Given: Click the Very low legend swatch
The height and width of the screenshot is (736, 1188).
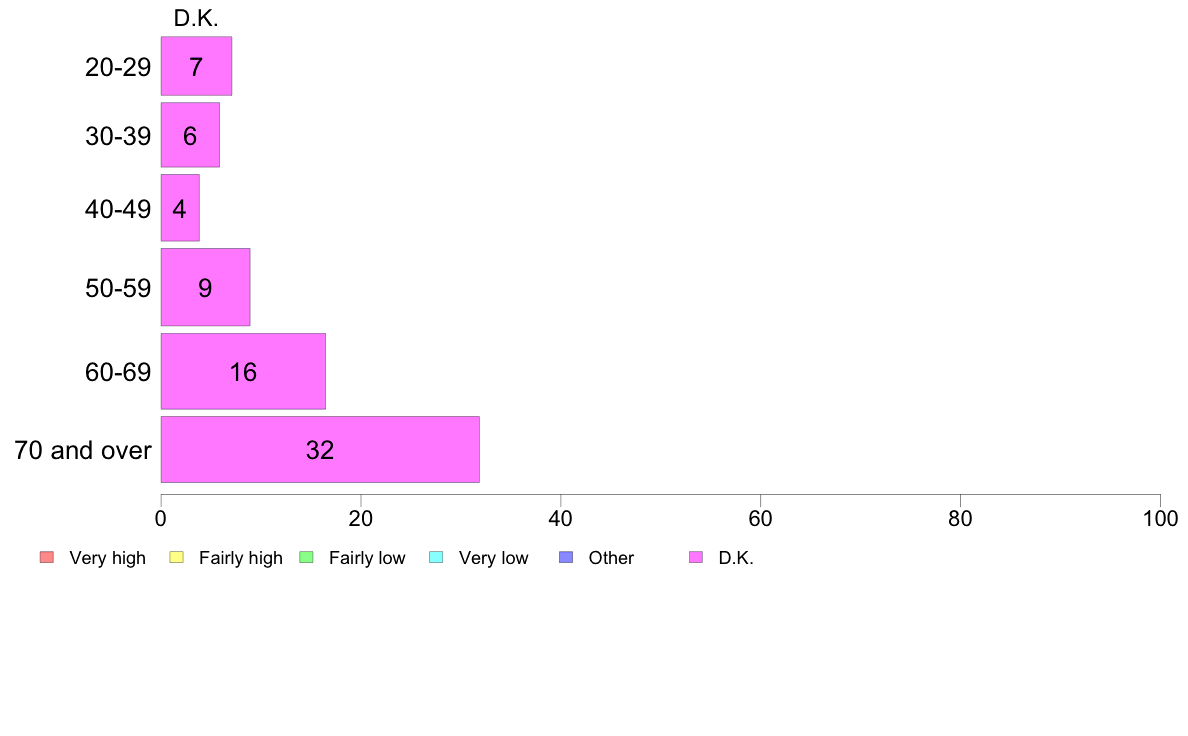Looking at the screenshot, I should pos(436,557).
